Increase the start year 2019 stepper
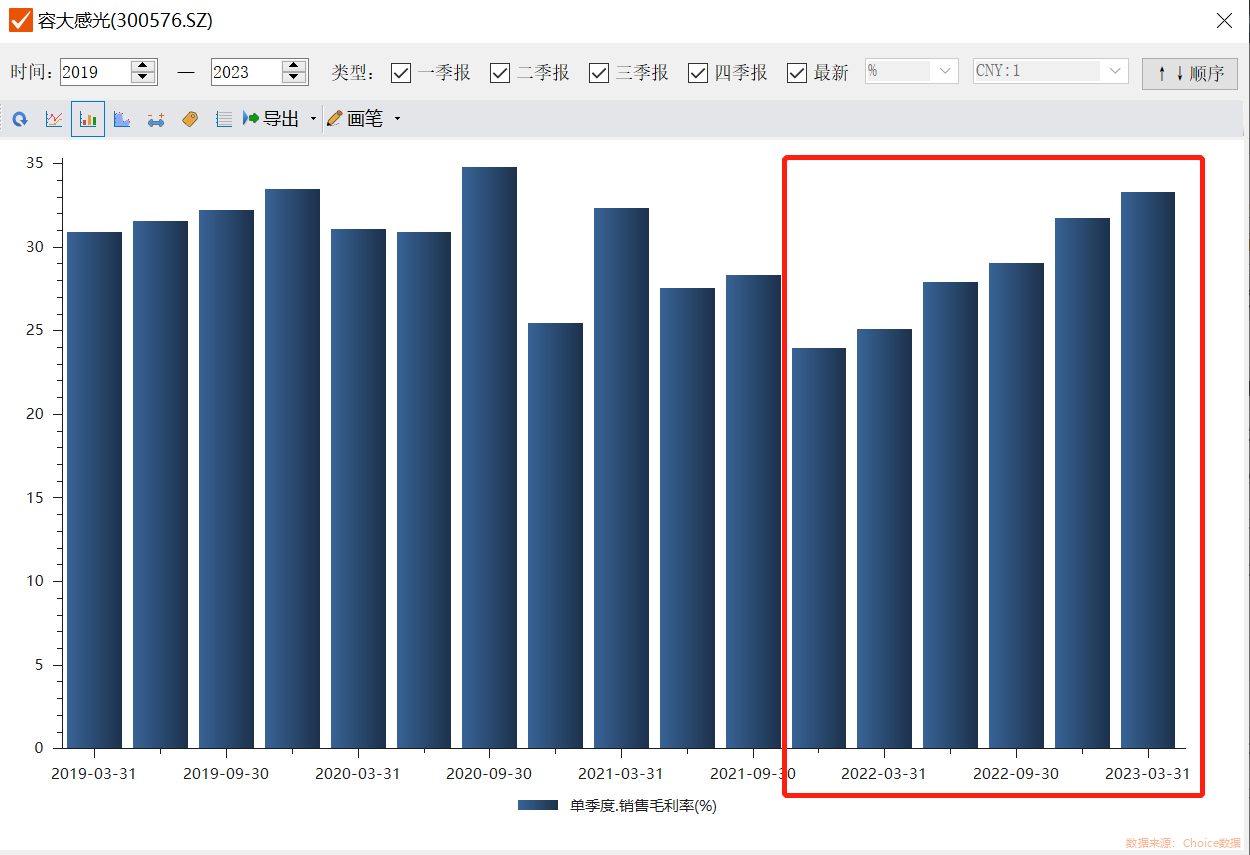The image size is (1250, 855). point(144,66)
